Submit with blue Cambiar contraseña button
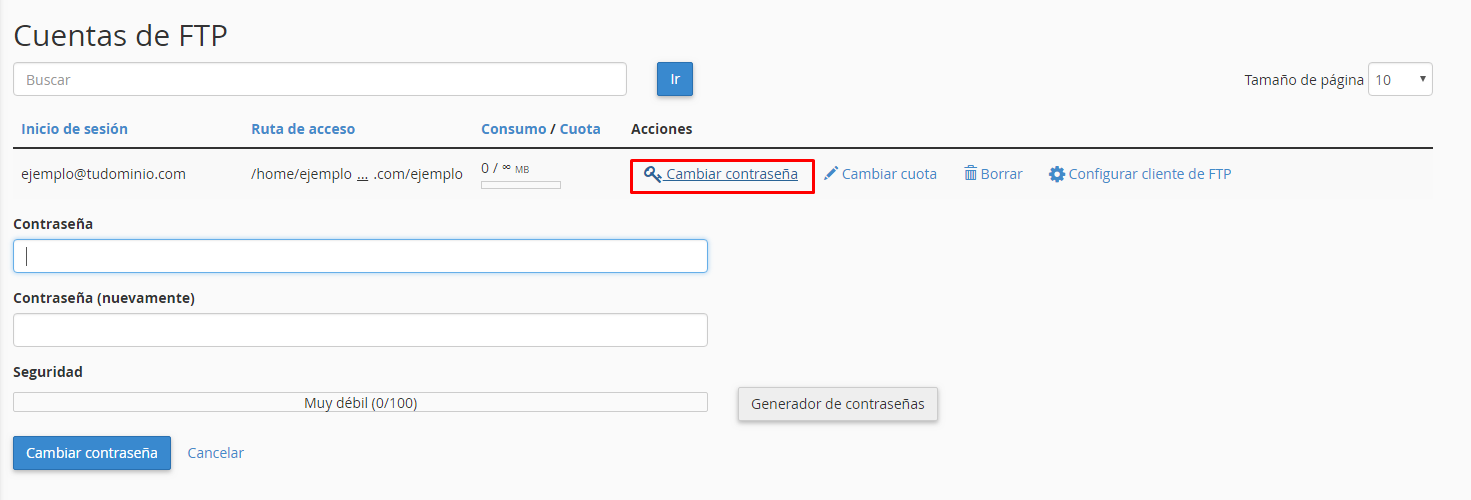1471x500 pixels. 92,453
